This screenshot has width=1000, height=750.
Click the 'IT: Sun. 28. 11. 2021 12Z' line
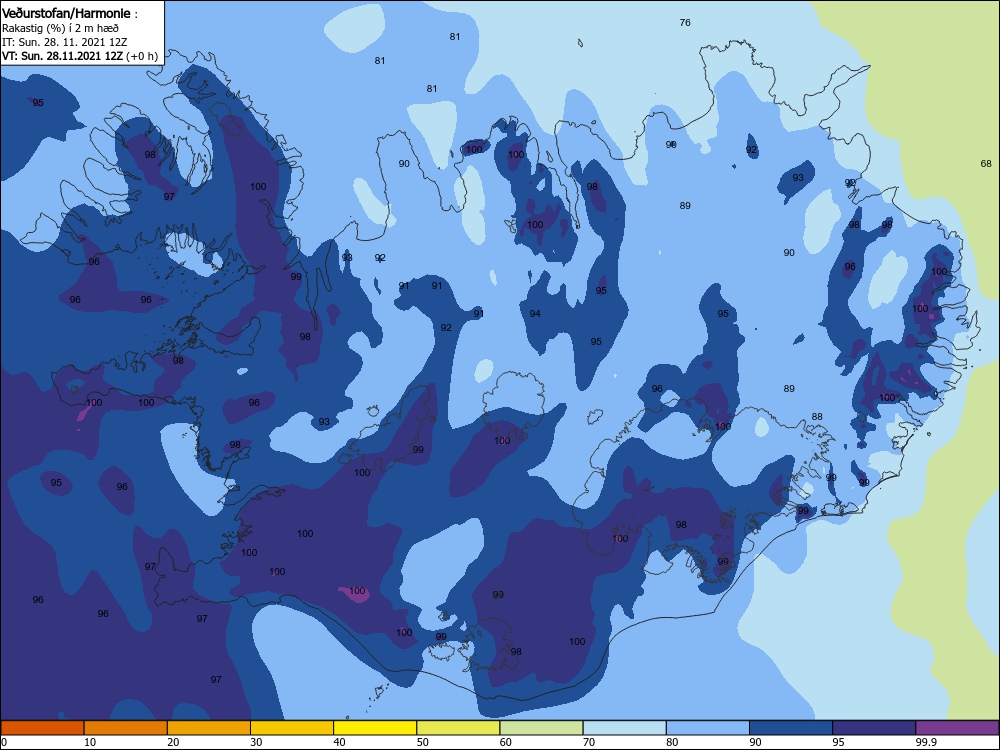(x=64, y=42)
